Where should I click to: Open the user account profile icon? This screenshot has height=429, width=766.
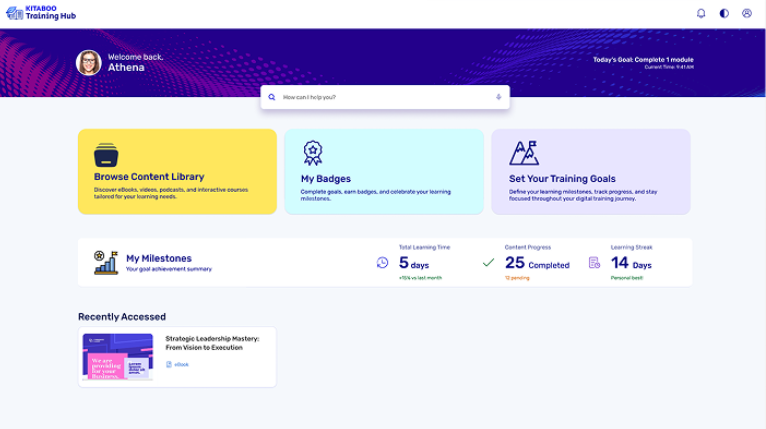(747, 14)
